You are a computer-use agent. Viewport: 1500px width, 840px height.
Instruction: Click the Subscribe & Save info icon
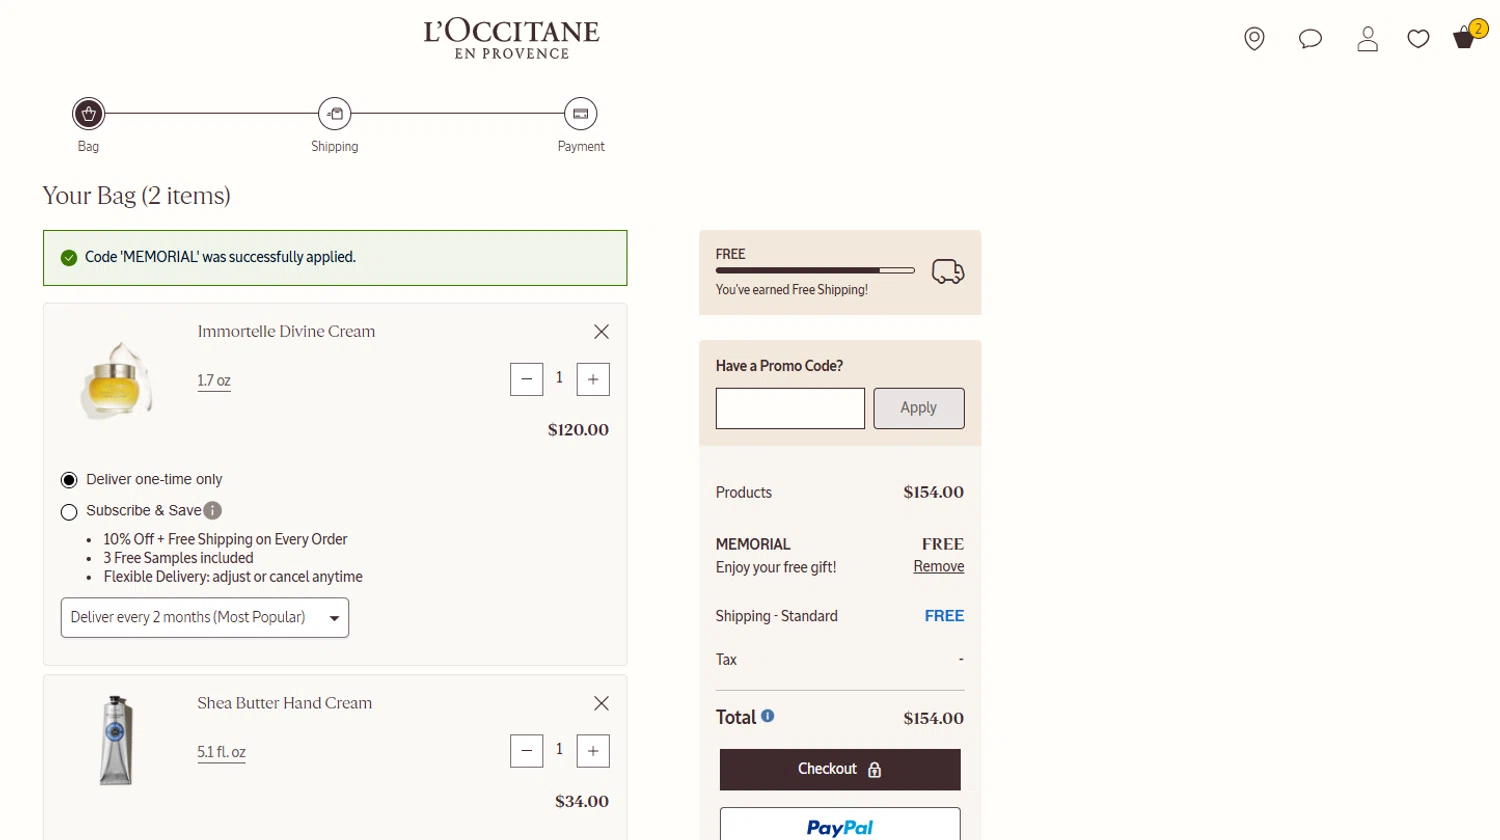click(x=213, y=511)
